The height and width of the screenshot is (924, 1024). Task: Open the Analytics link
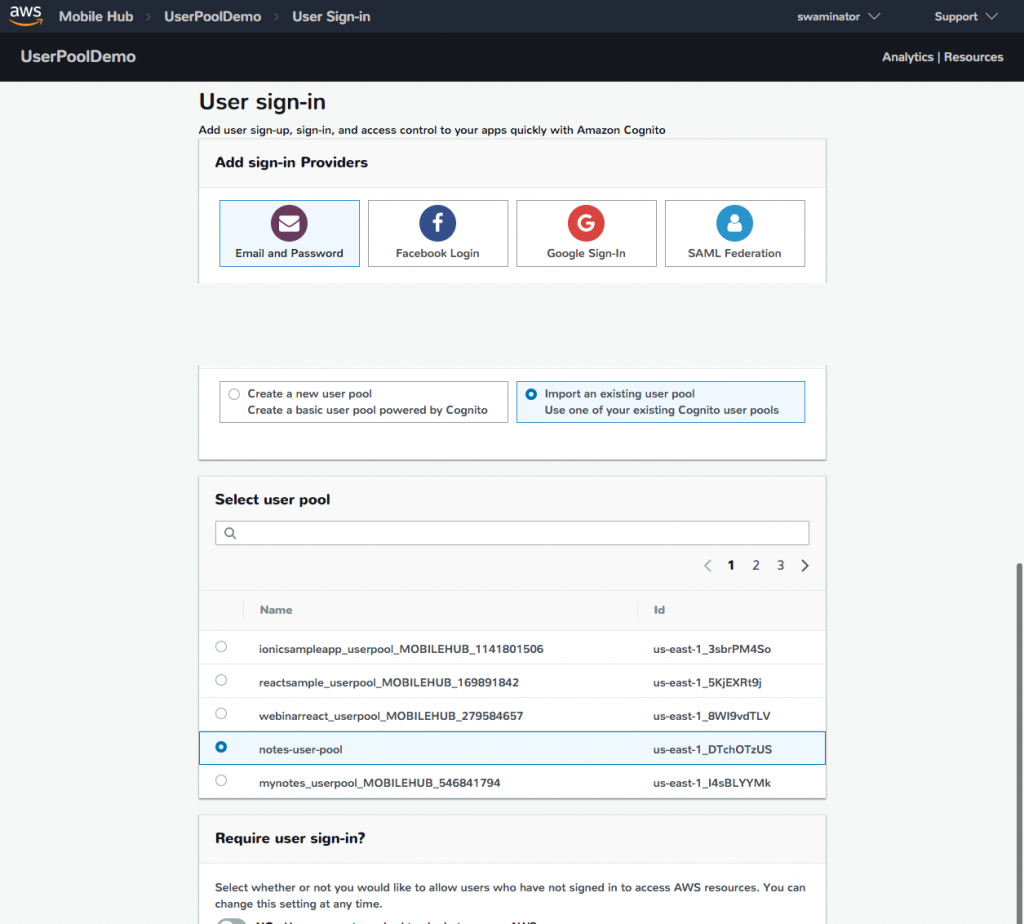point(907,57)
